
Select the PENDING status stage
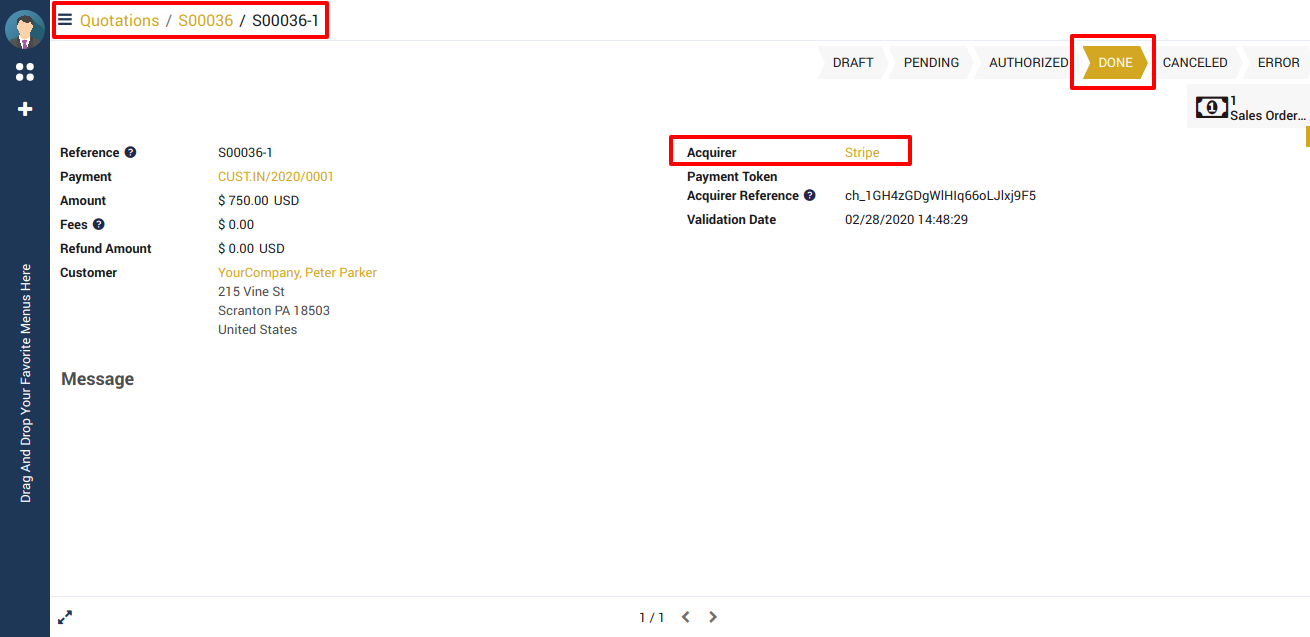pyautogui.click(x=931, y=62)
